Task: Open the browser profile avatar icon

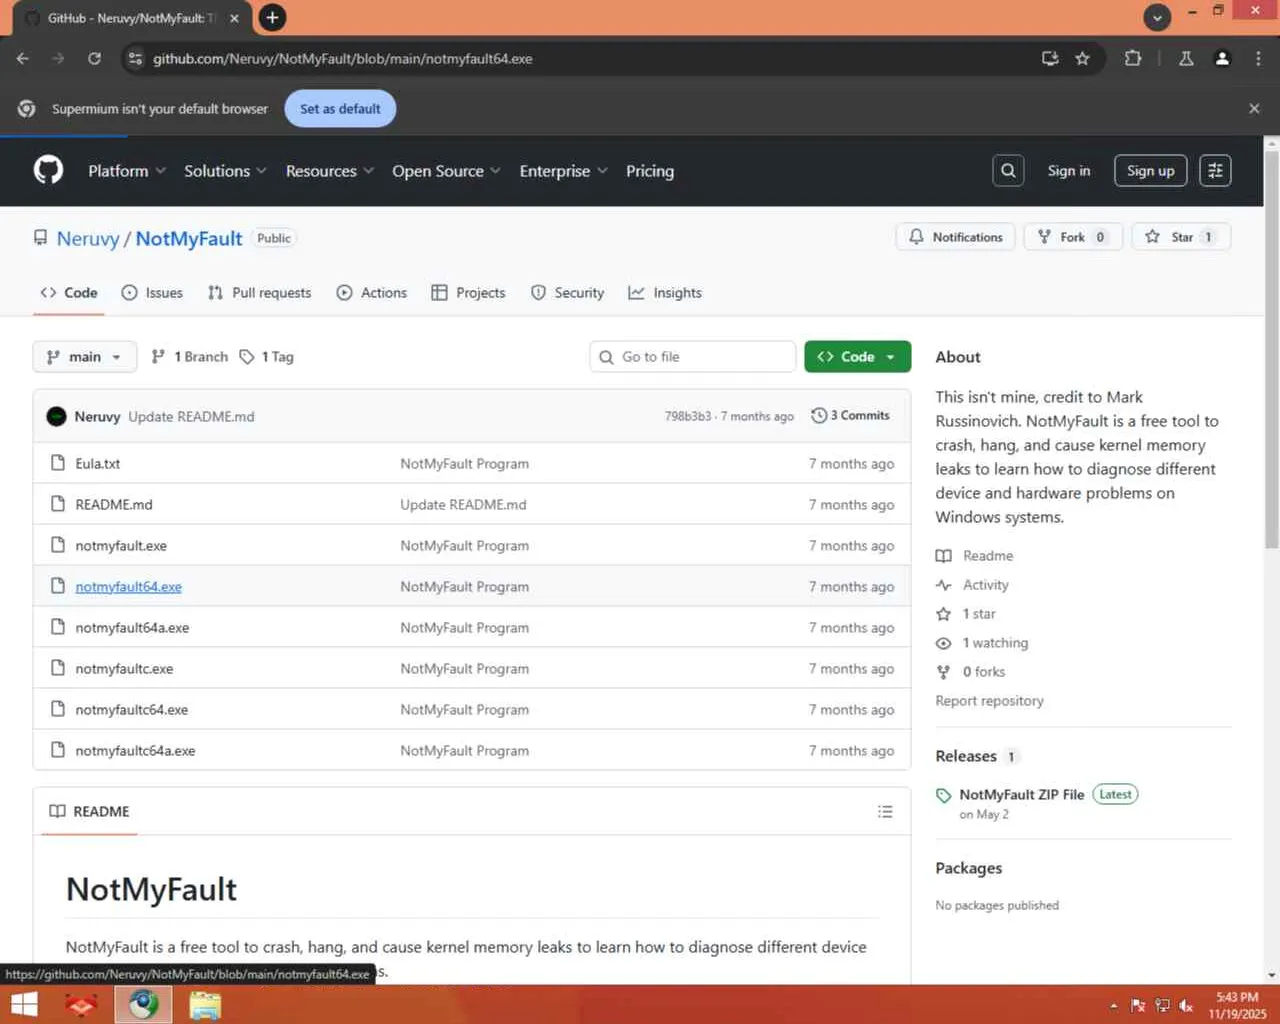Action: [x=1222, y=58]
